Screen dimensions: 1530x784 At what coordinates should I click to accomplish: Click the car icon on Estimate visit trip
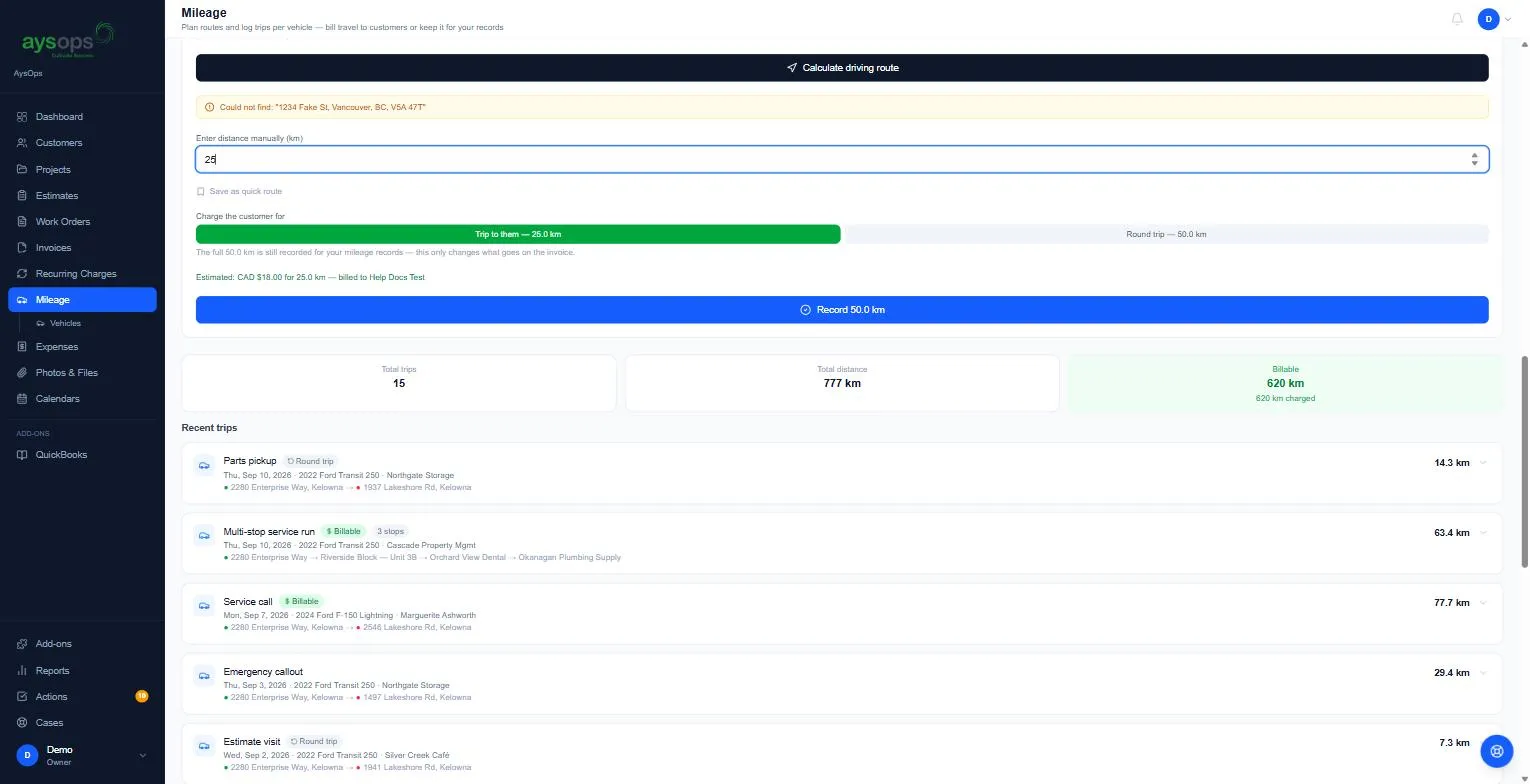[204, 745]
